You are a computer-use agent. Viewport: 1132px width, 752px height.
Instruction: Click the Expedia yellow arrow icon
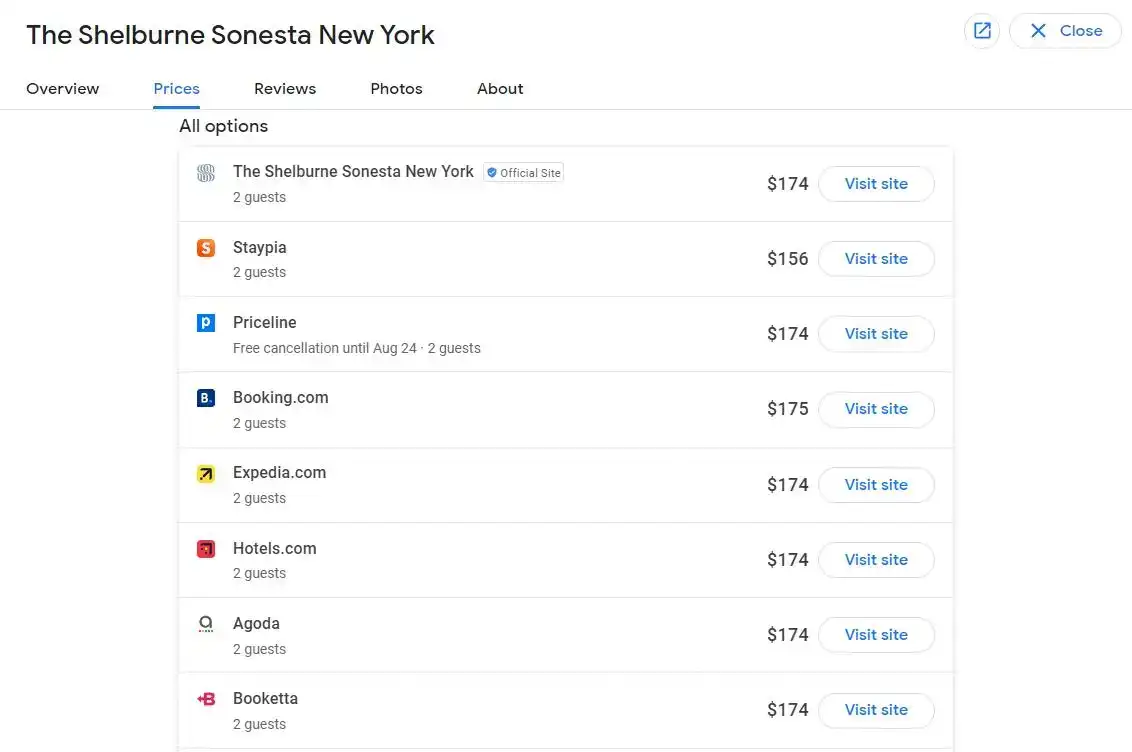click(206, 474)
